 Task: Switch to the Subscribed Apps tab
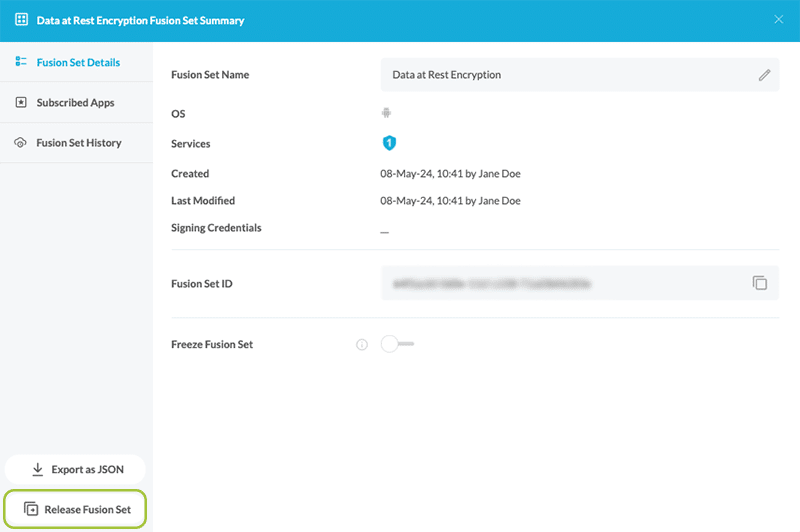pos(75,103)
